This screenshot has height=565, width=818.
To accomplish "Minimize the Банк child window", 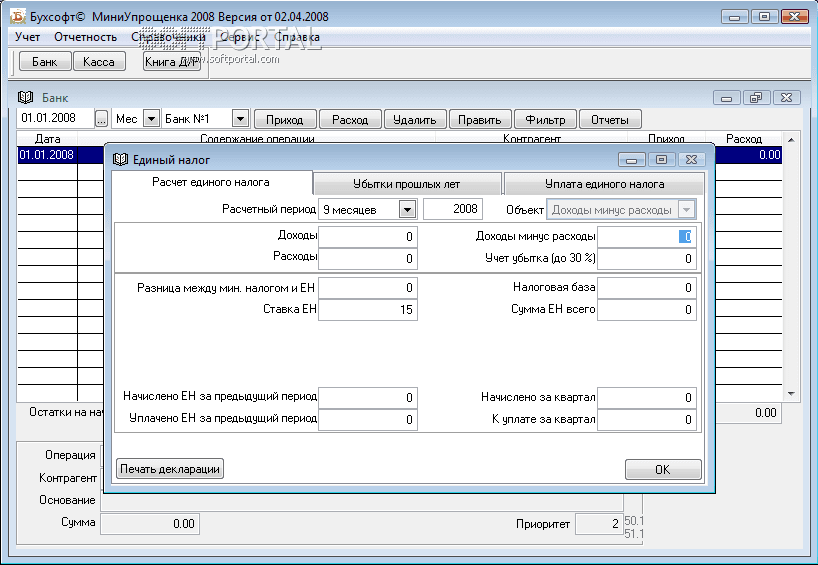I will point(726,98).
